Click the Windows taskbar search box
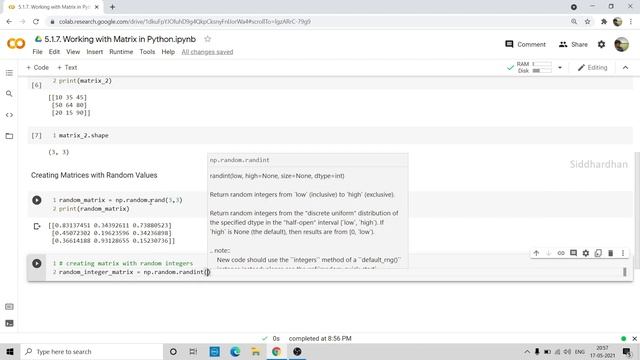 point(92,351)
